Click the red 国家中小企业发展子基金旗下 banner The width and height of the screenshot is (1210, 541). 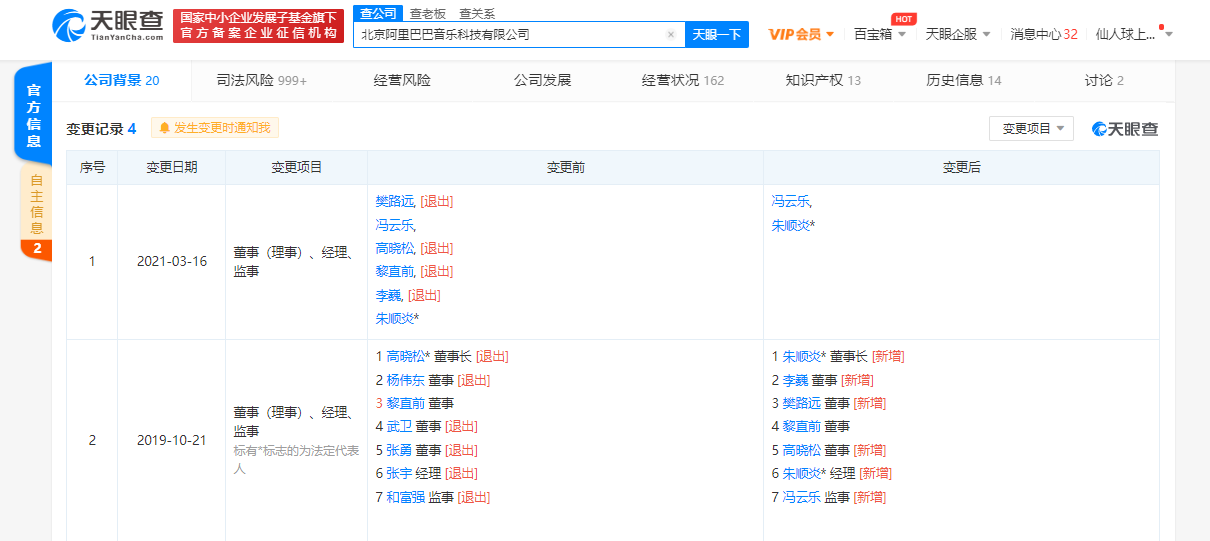[258, 25]
